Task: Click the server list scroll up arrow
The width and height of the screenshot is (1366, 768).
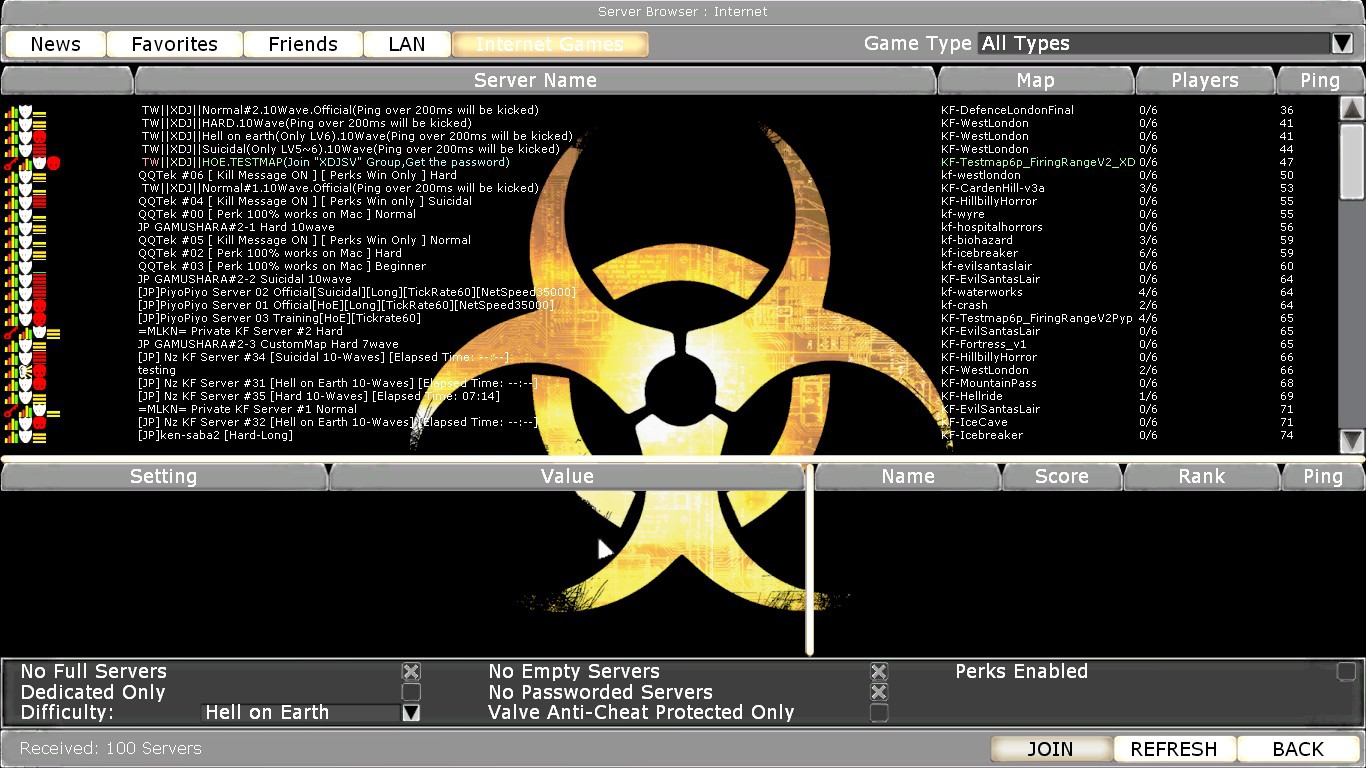Action: [x=1352, y=108]
